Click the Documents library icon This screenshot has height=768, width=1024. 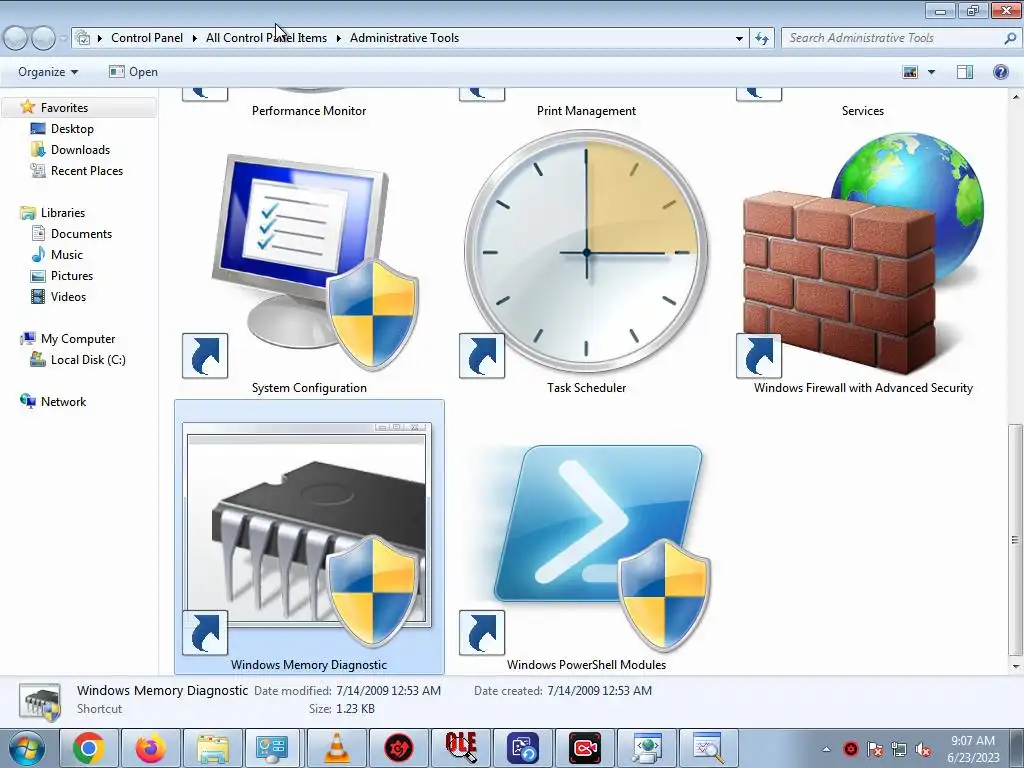[38, 233]
